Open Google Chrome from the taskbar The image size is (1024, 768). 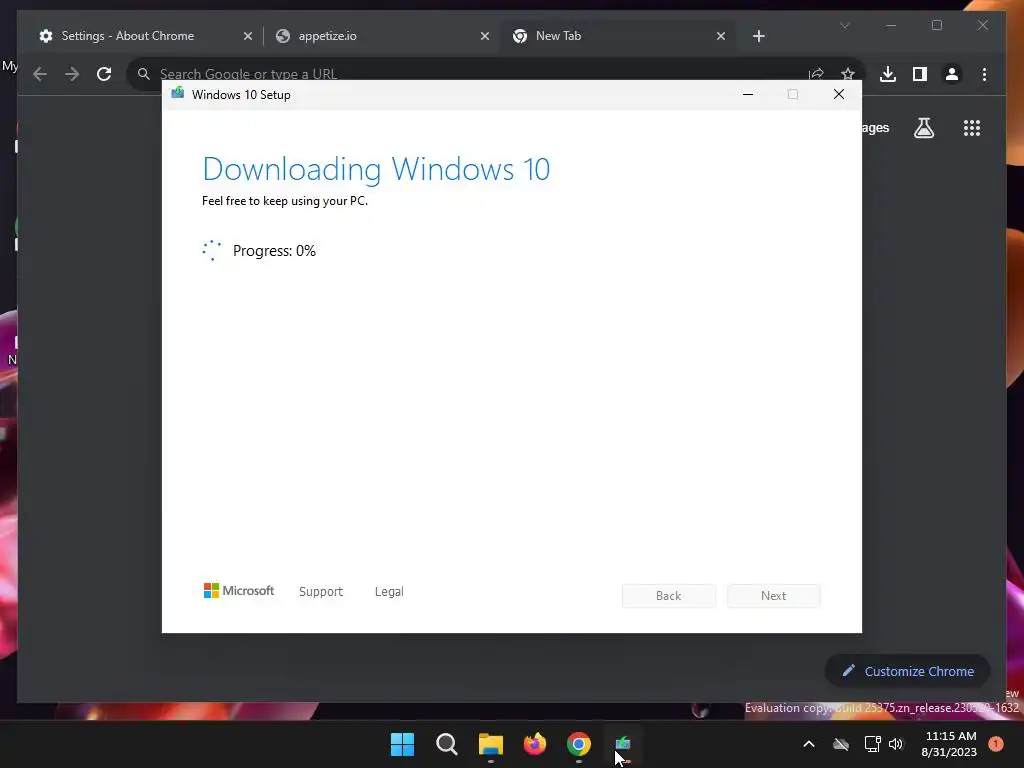(x=579, y=744)
